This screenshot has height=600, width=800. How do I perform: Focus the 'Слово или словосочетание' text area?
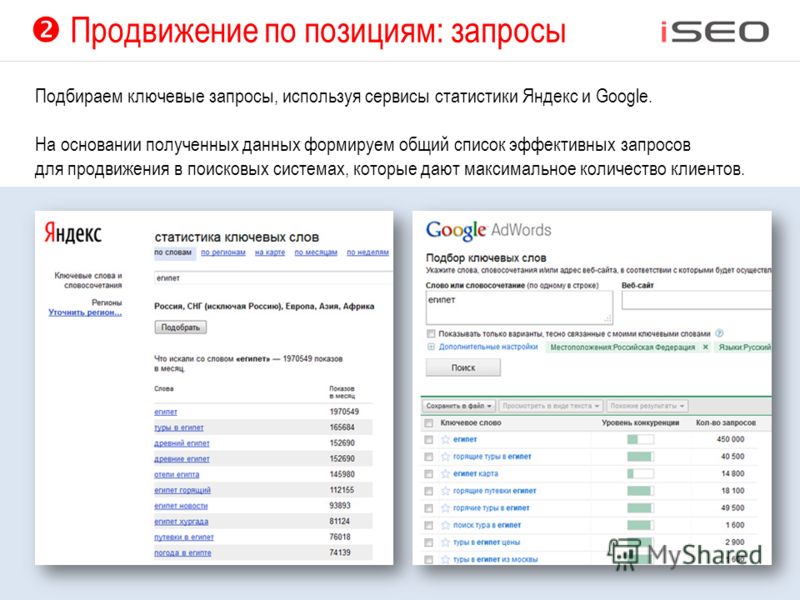click(519, 307)
